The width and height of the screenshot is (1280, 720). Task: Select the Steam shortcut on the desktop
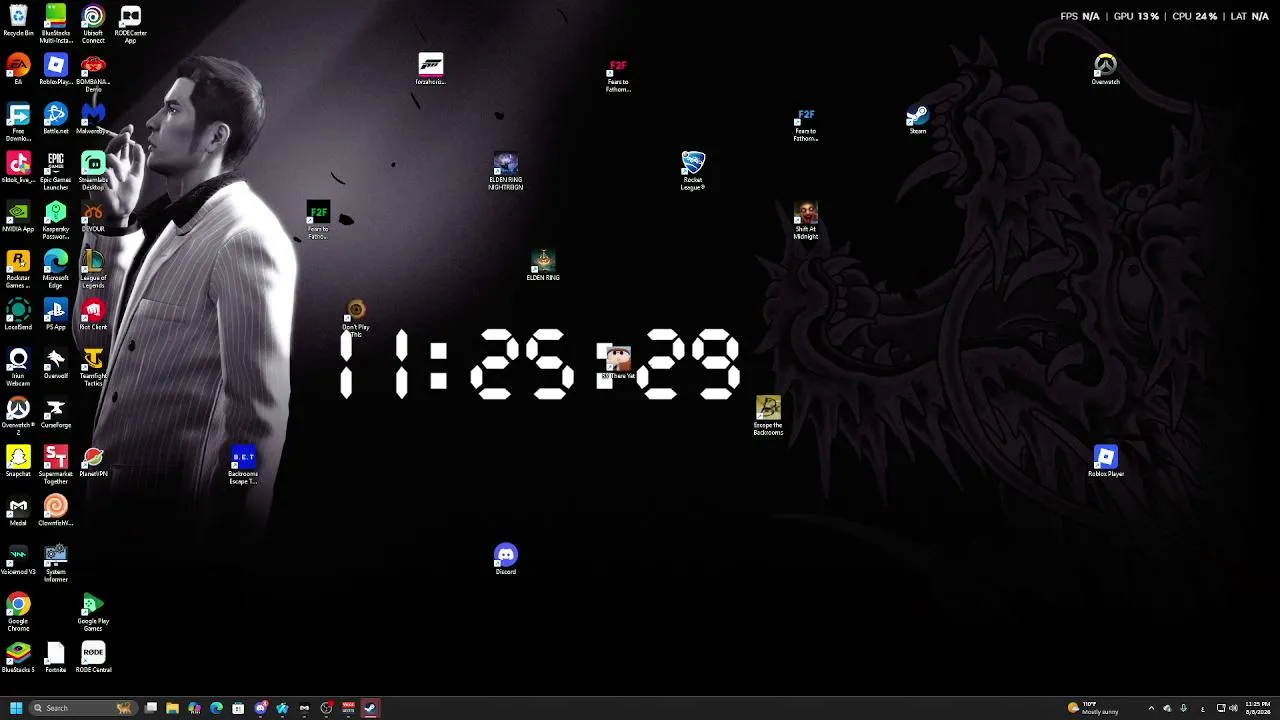tap(918, 119)
